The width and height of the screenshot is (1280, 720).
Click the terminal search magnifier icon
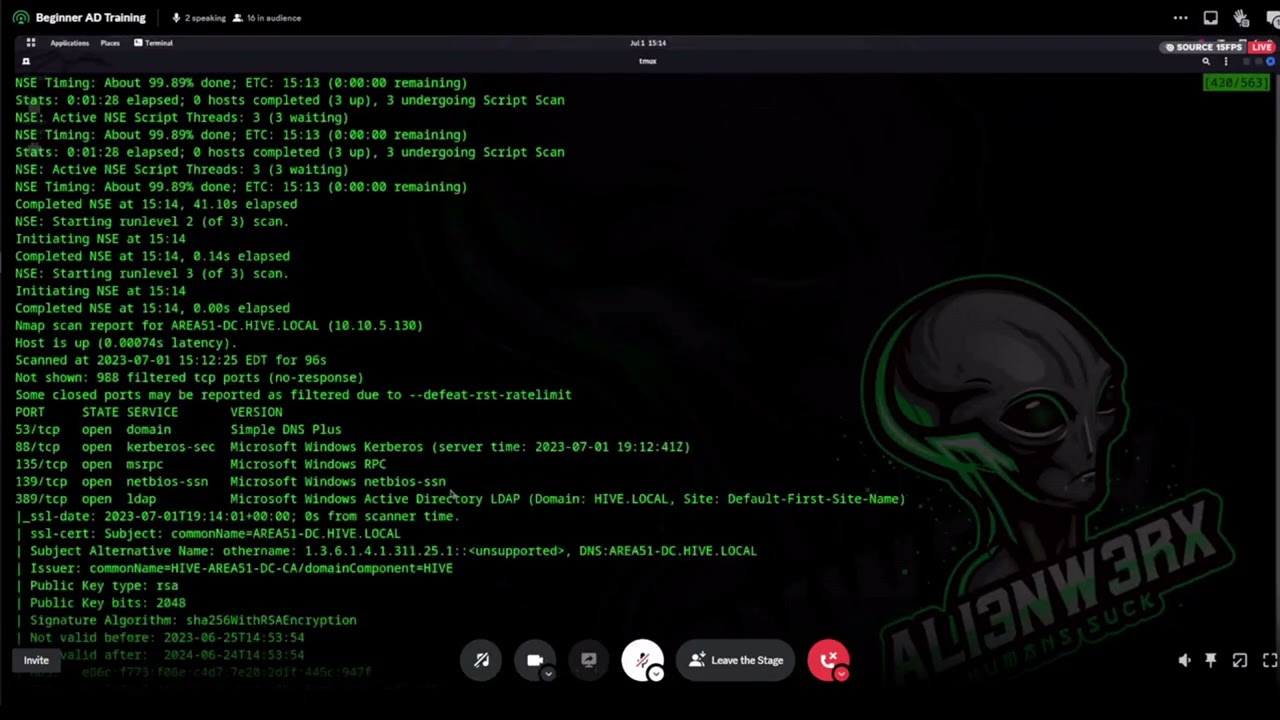[1206, 61]
